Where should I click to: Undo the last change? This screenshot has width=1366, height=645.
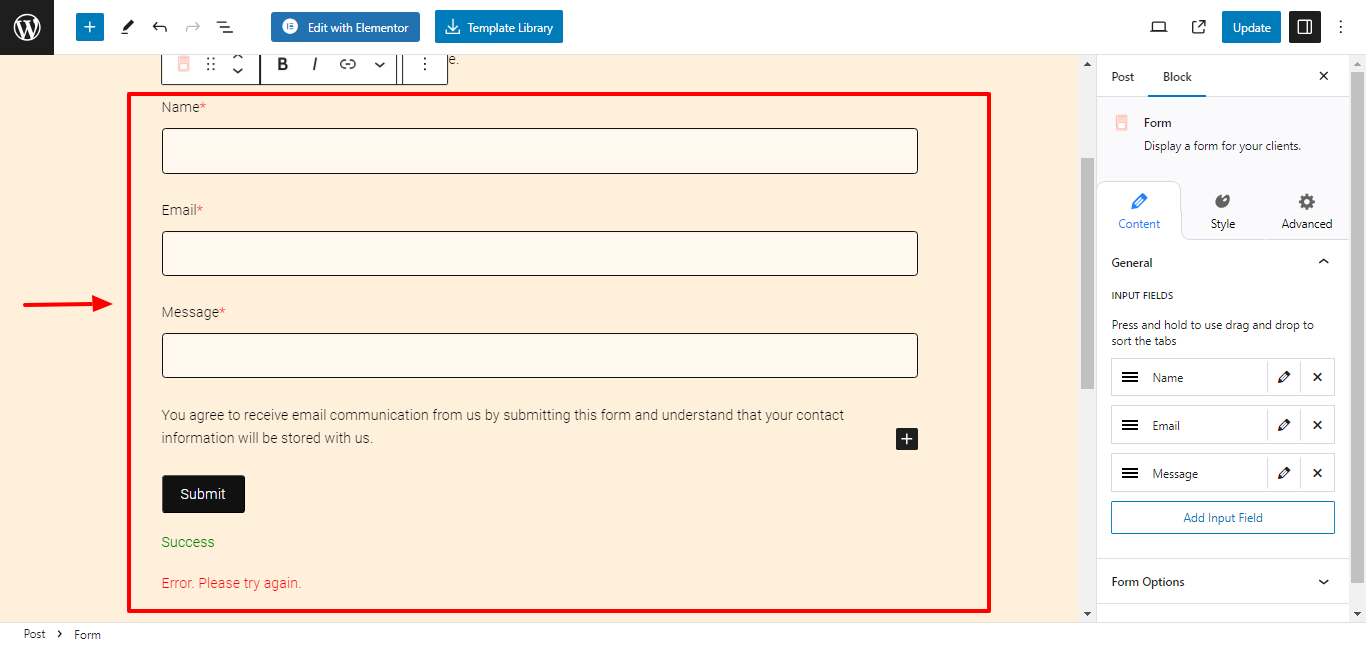[x=160, y=27]
